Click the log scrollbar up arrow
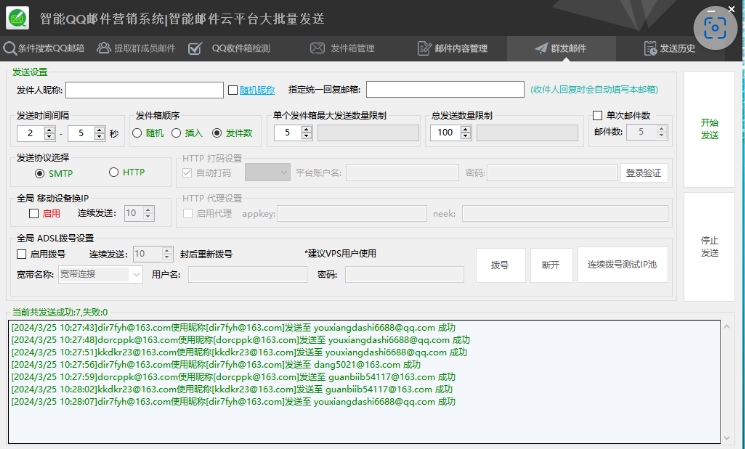Viewport: 745px width, 449px height. pyautogui.click(x=727, y=326)
